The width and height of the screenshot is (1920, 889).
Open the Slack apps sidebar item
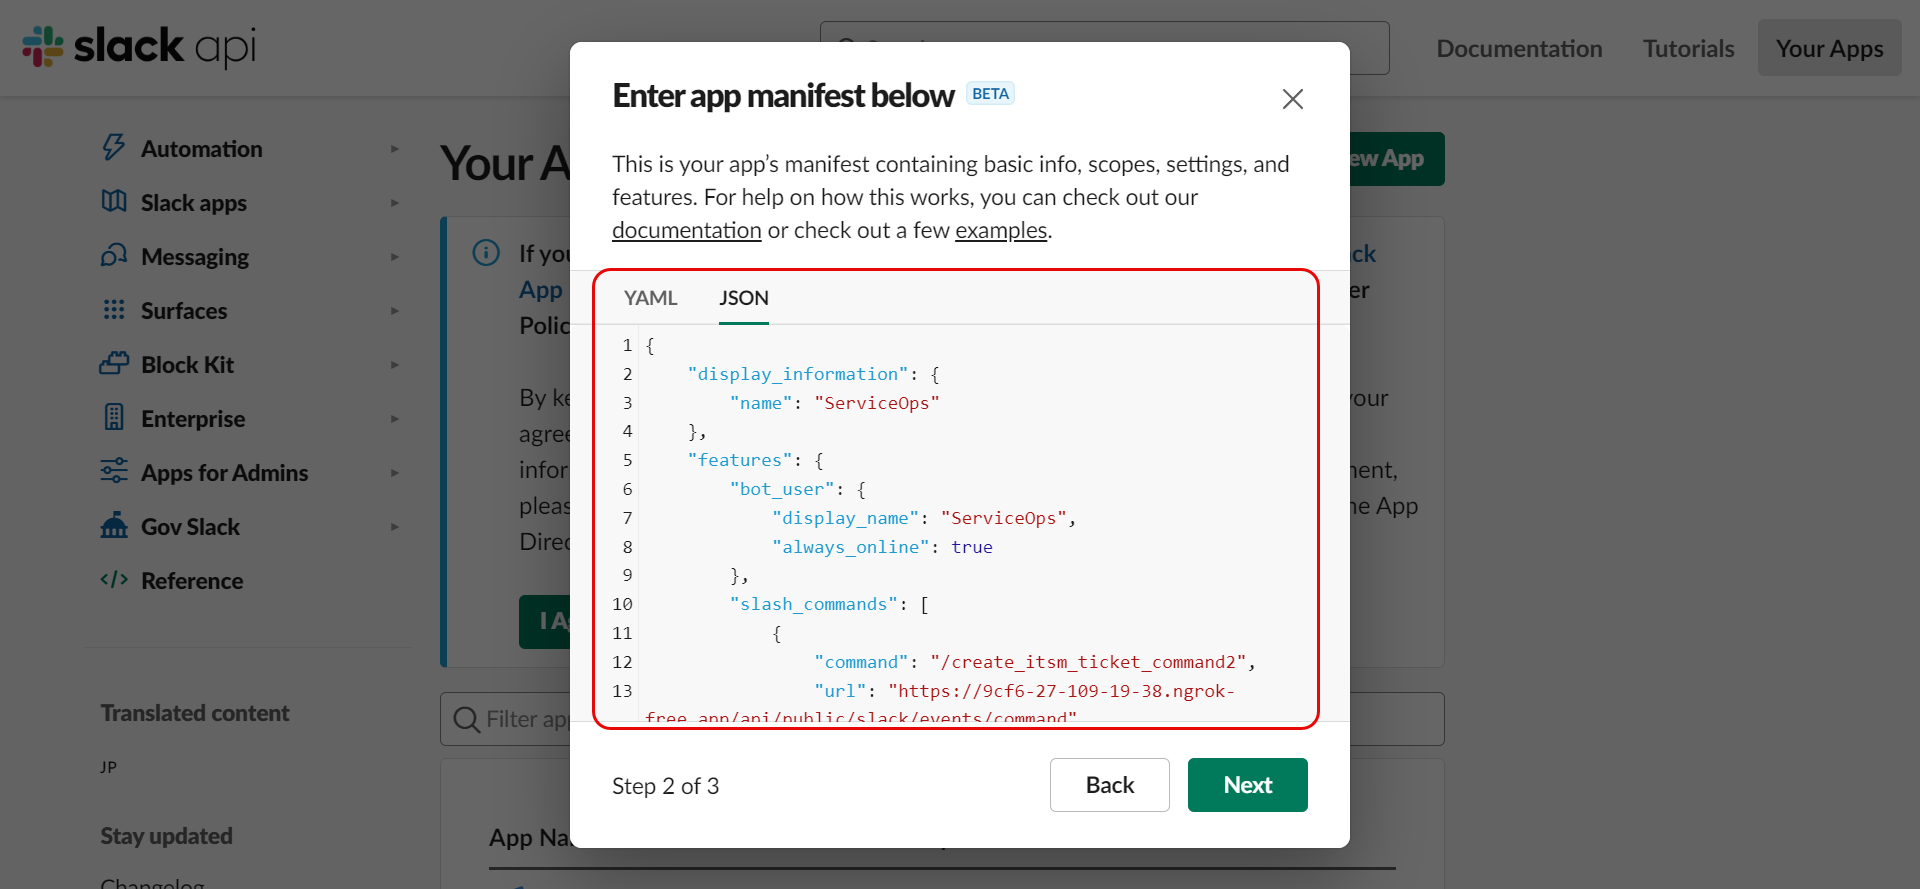[193, 203]
